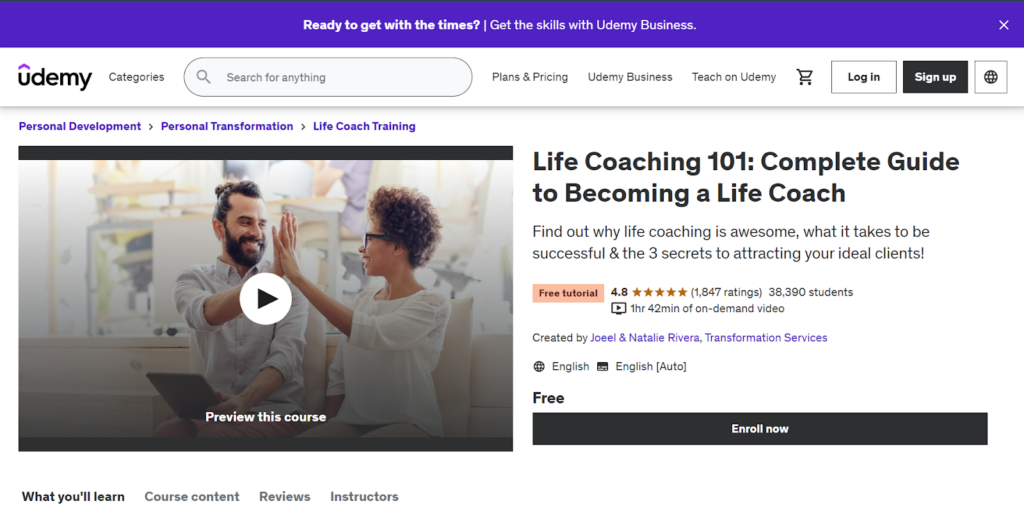The image size is (1024, 515).
Task: Click the Free price label
Action: (x=548, y=398)
